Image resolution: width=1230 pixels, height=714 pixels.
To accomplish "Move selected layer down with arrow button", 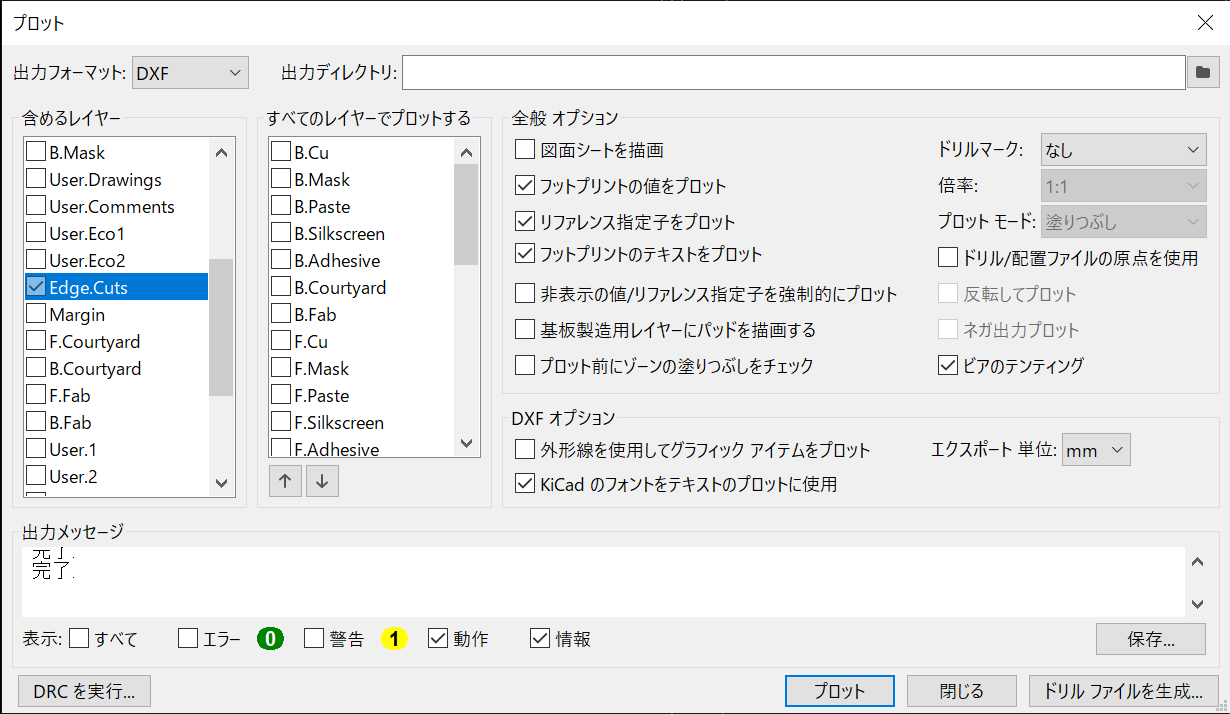I will 322,481.
